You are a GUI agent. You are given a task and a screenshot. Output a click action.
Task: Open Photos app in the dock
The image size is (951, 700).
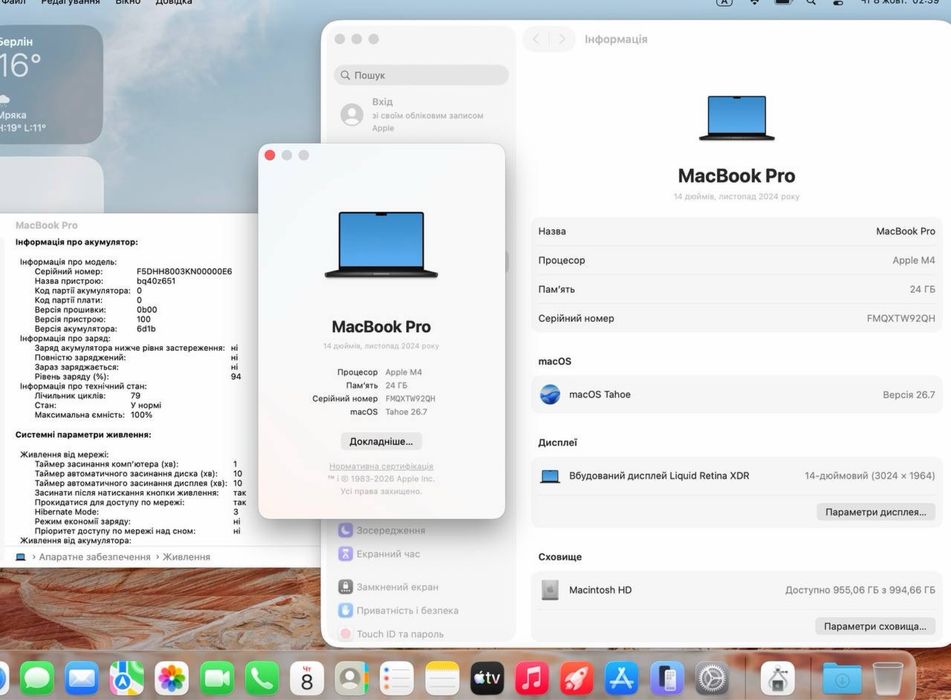[172, 678]
